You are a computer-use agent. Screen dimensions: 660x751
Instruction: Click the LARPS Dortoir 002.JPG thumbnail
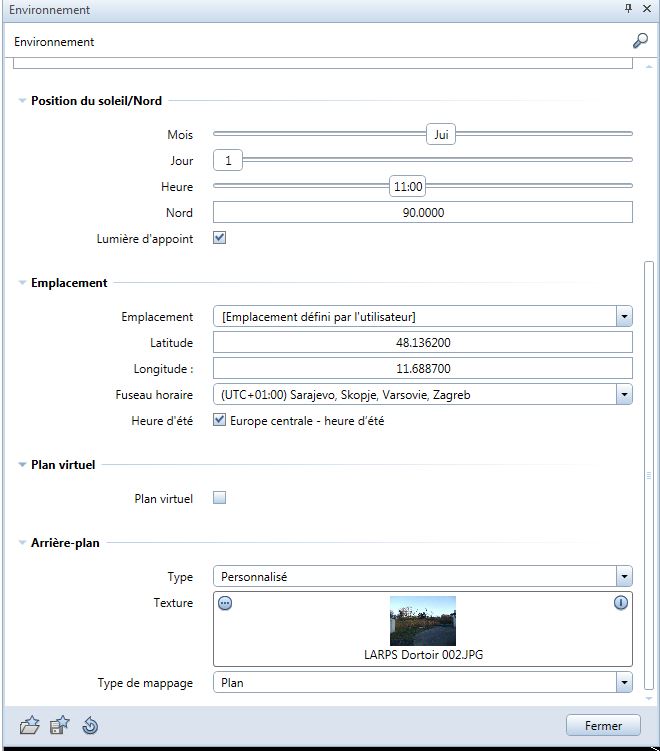coord(423,621)
